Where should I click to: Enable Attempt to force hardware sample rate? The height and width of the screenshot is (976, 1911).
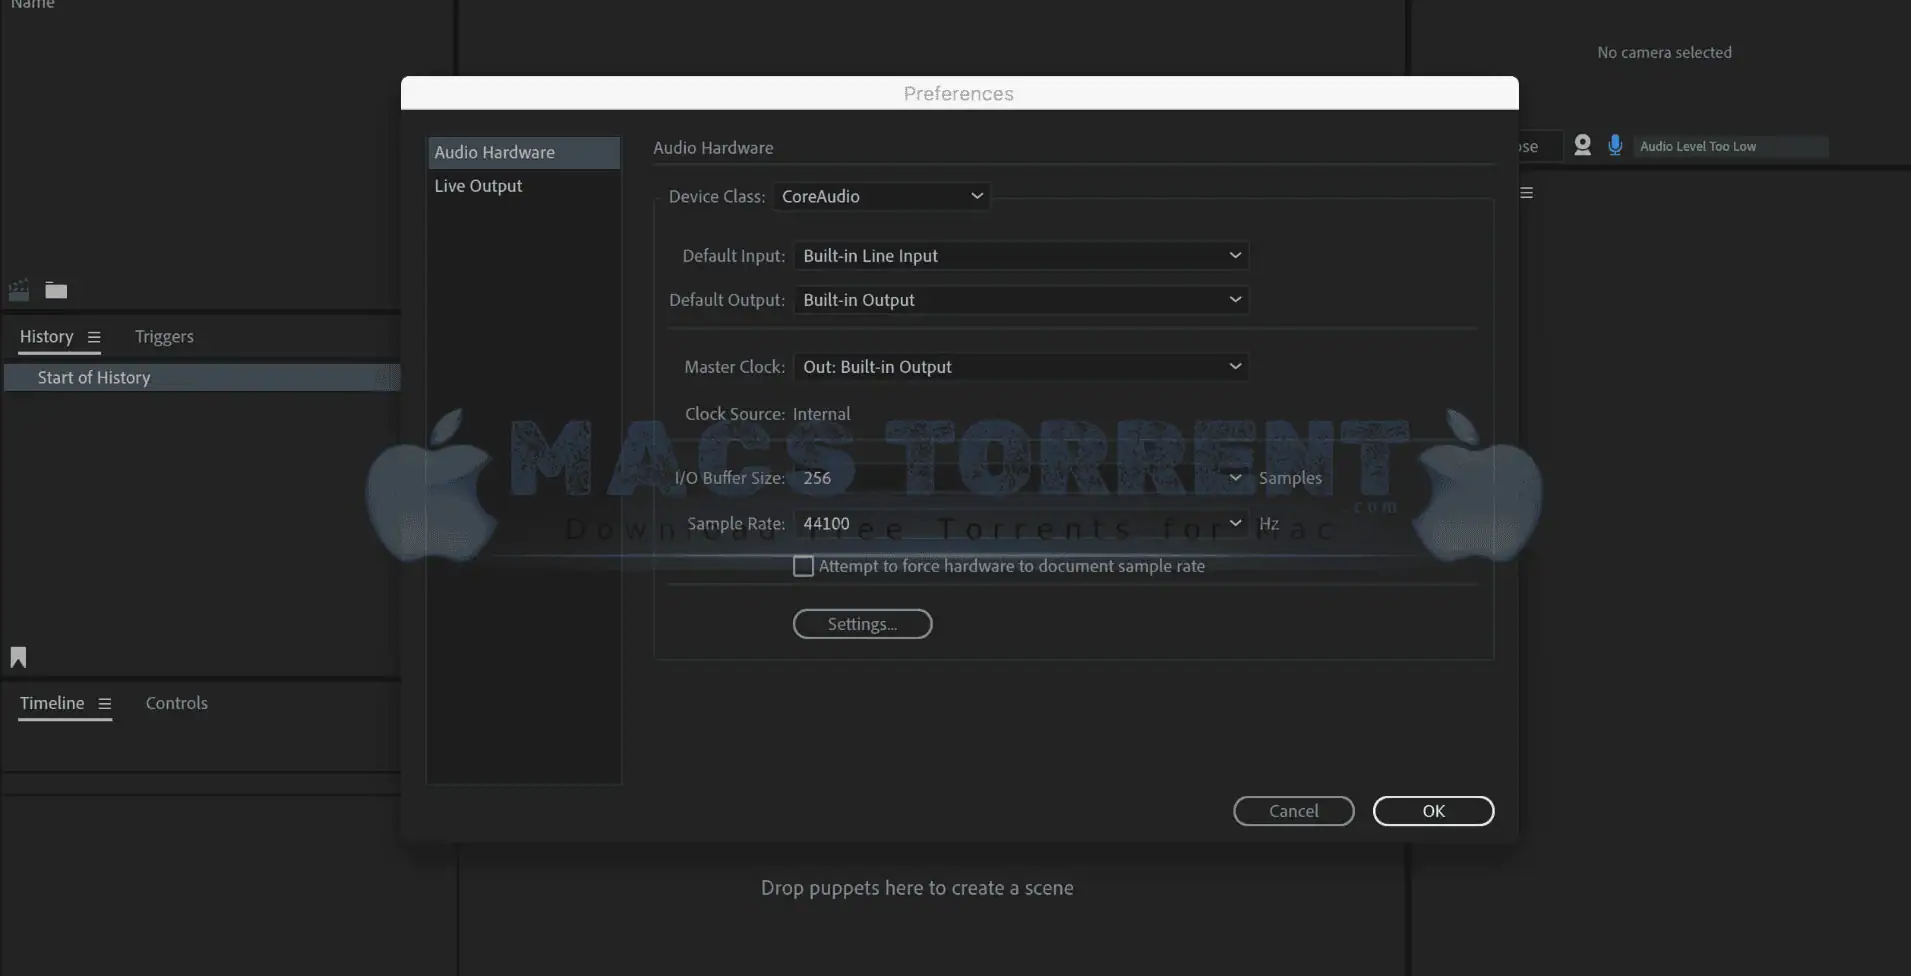[x=803, y=567]
